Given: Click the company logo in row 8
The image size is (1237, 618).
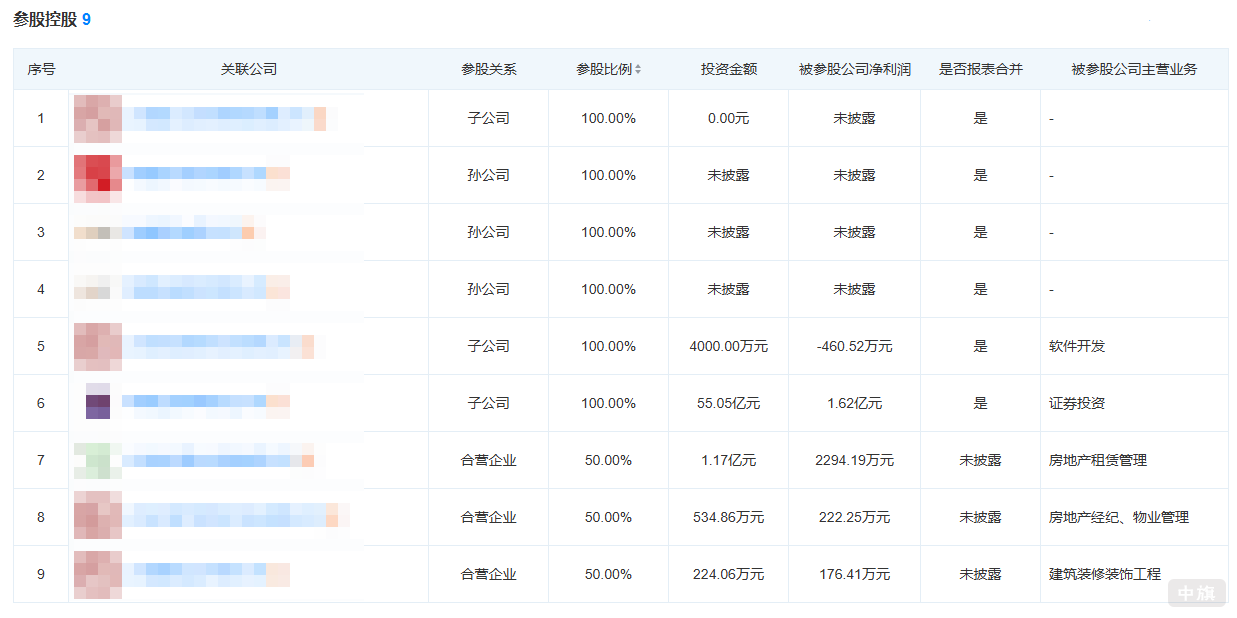Looking at the screenshot, I should point(97,517).
